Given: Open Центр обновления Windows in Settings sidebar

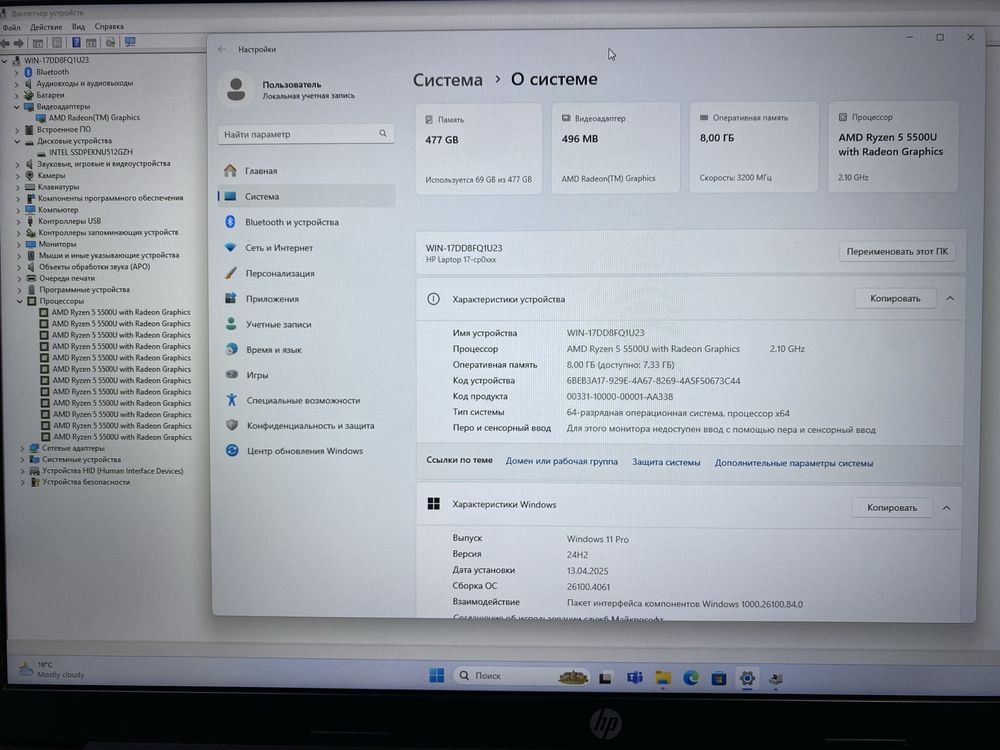Looking at the screenshot, I should point(305,451).
